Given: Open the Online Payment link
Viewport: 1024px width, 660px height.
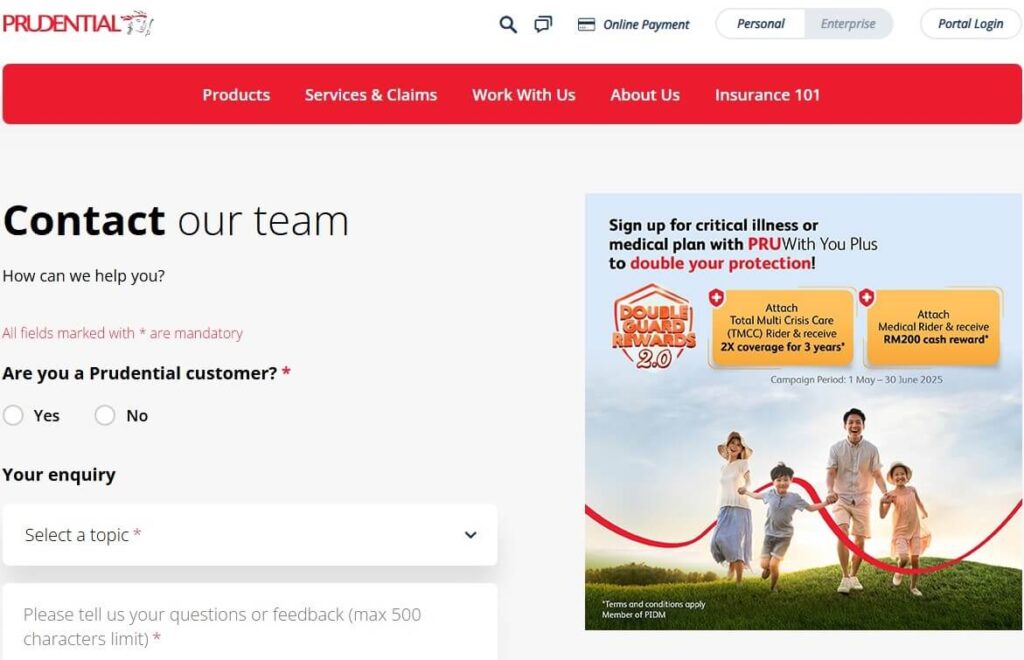Looking at the screenshot, I should 643,23.
